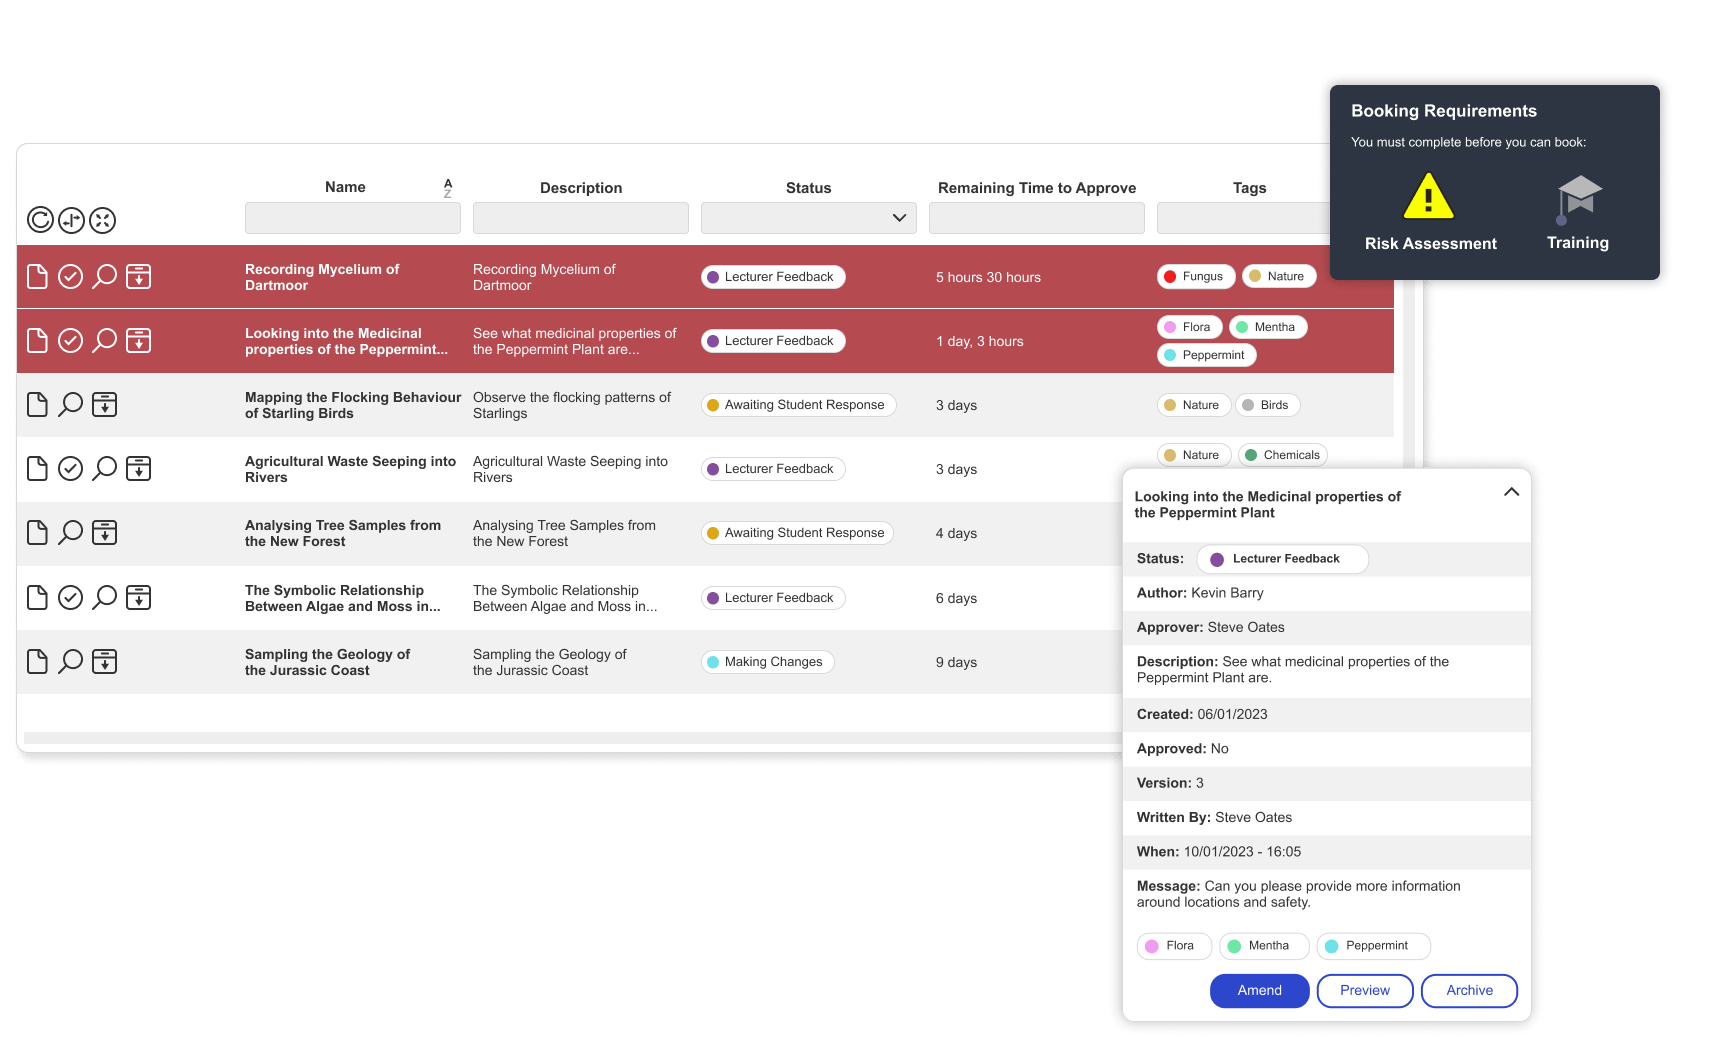Screen dimensions: 1718x1037
Task: Click the fit column widths icon
Action: click(x=71, y=220)
